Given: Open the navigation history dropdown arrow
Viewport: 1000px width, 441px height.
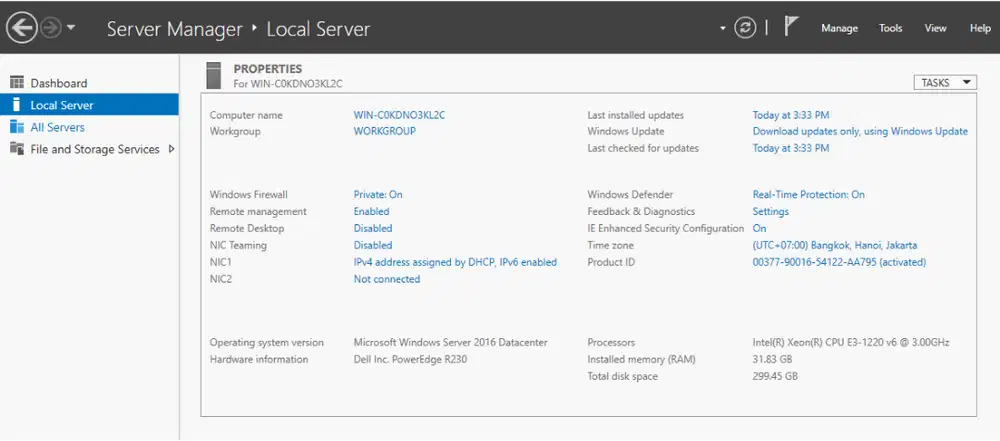Looking at the screenshot, I should (x=71, y=28).
